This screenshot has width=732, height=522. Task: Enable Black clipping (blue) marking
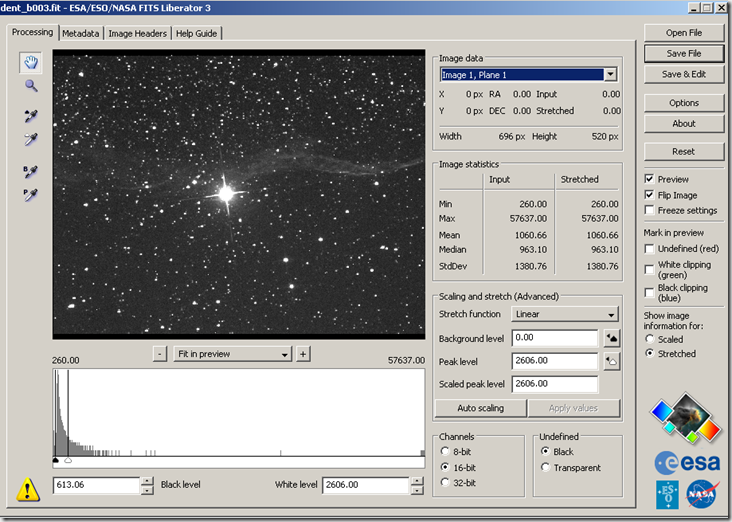[x=649, y=292]
